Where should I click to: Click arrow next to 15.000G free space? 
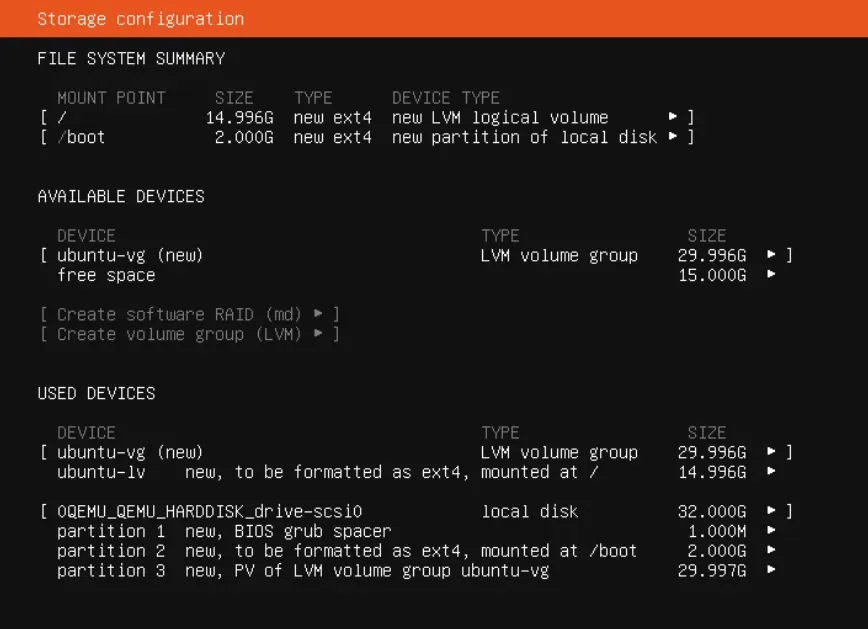[771, 275]
